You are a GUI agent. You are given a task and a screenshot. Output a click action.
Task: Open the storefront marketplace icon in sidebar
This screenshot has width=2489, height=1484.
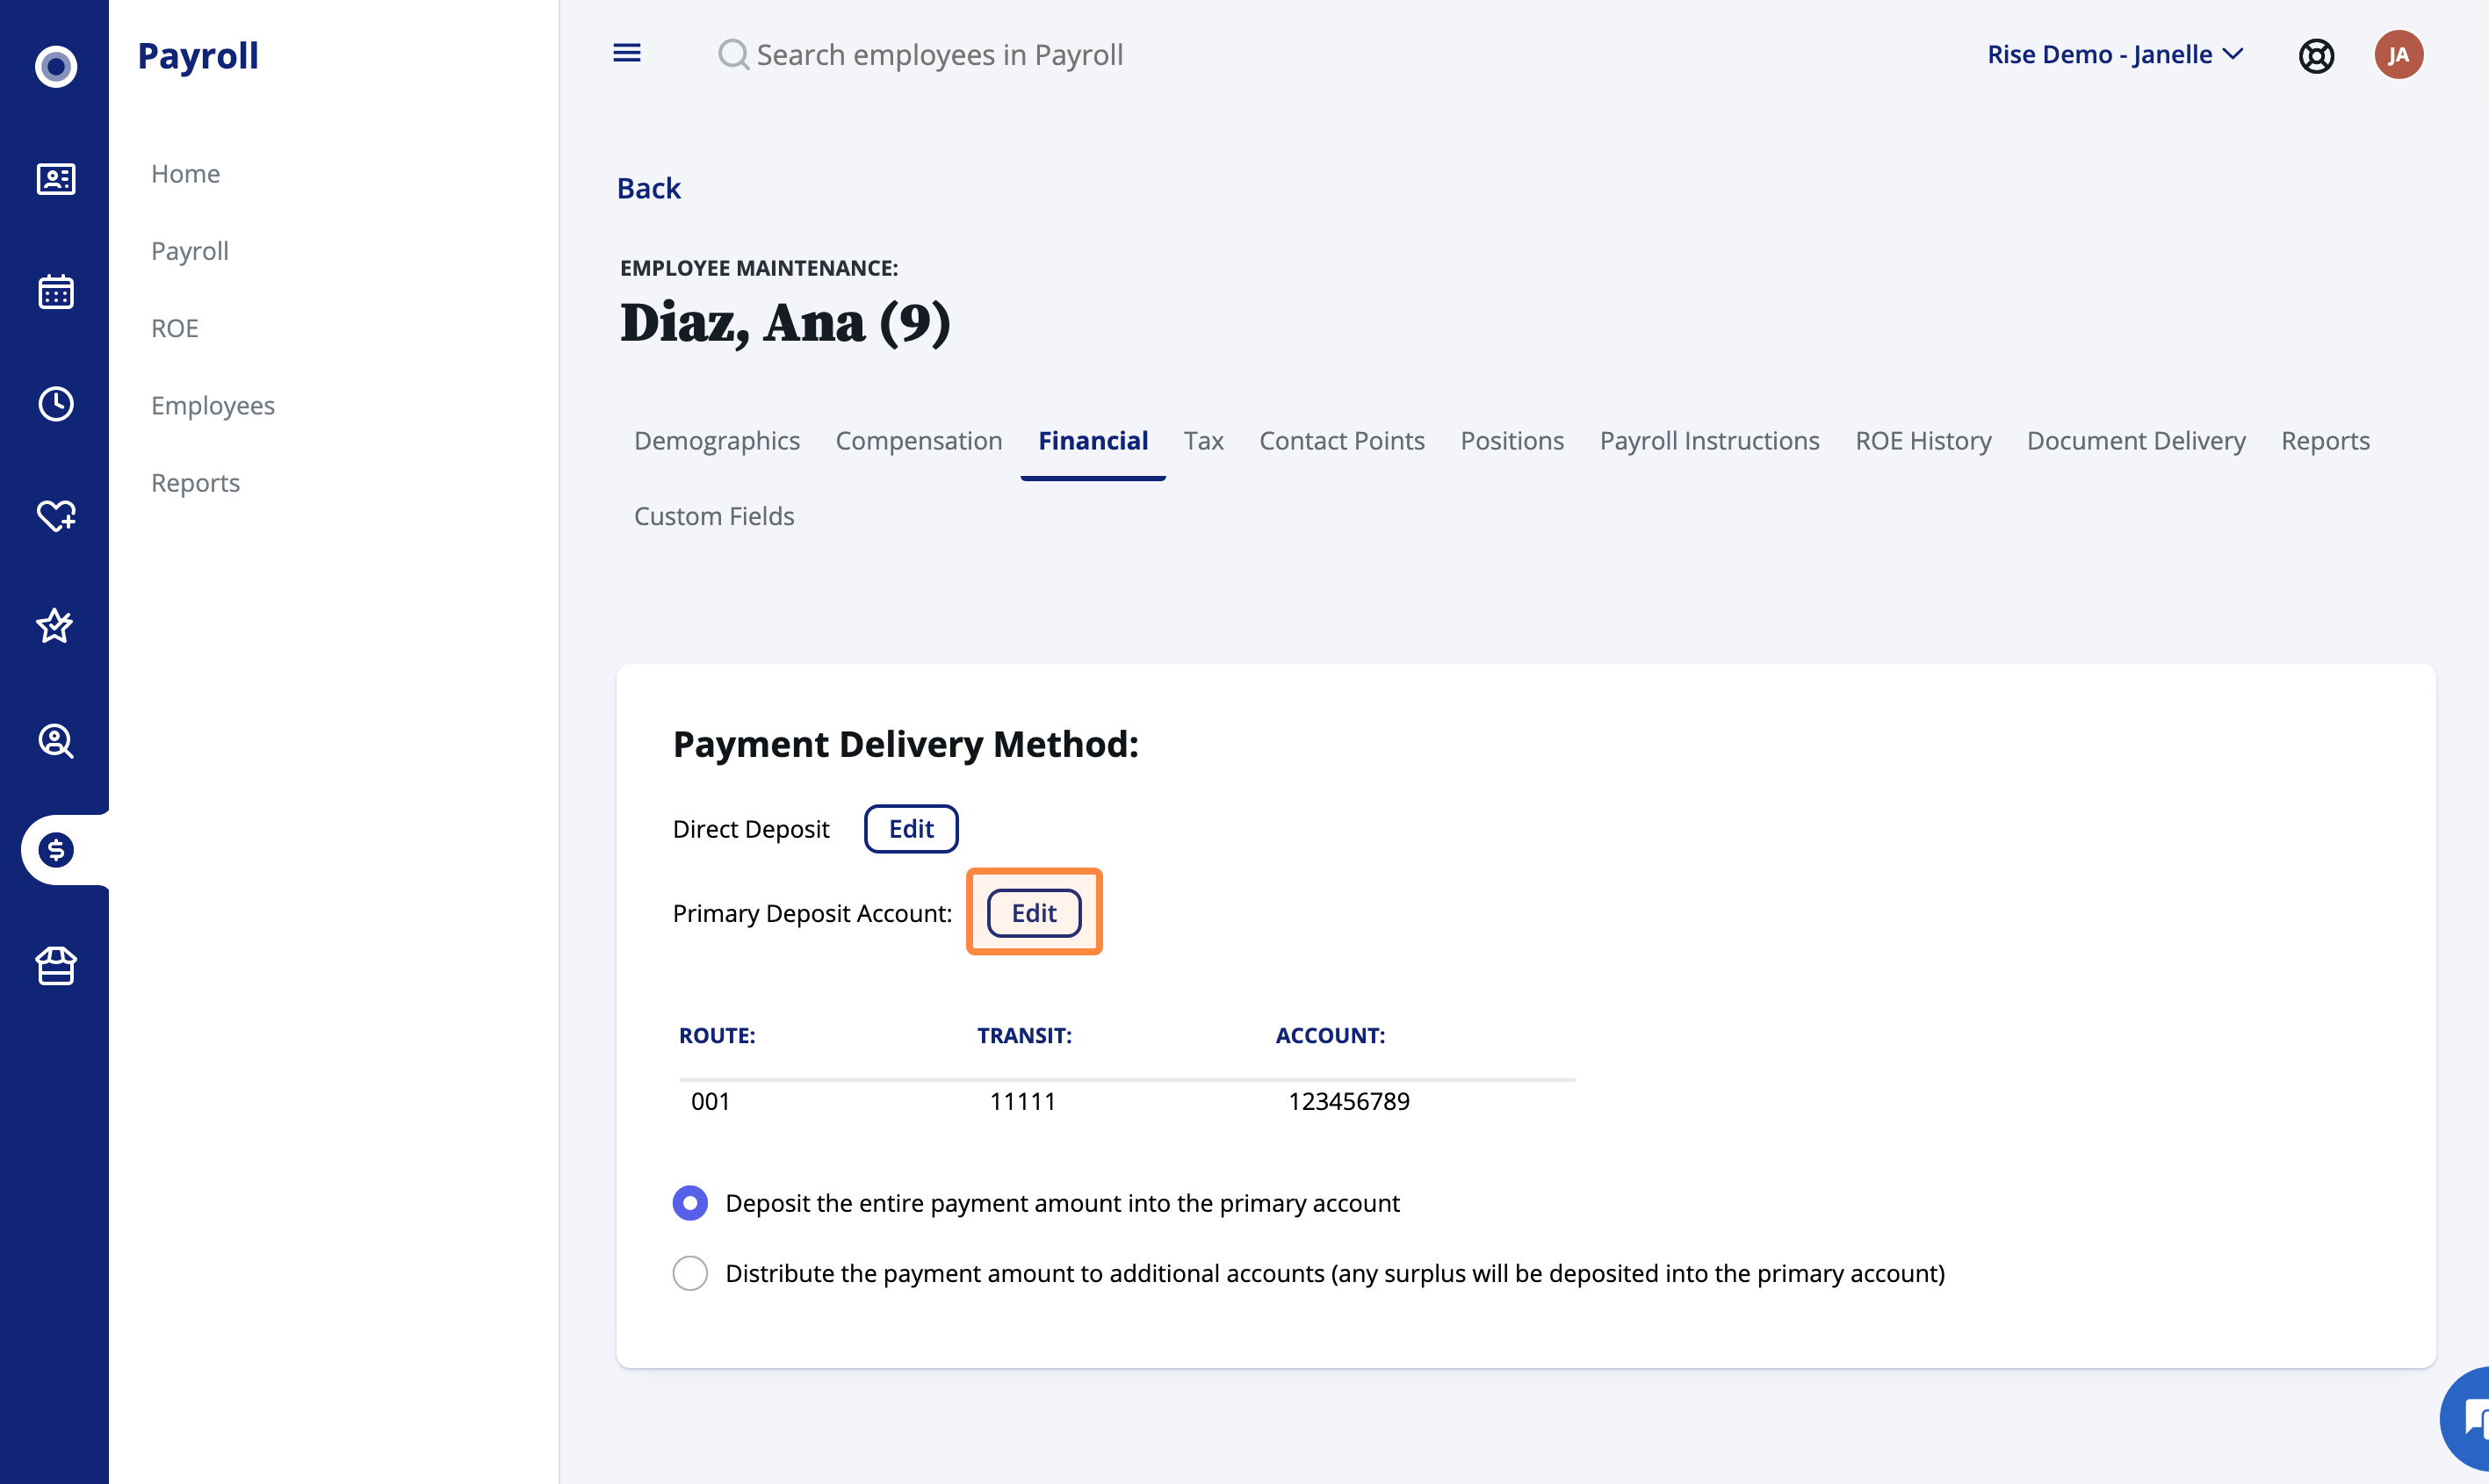tap(56, 966)
